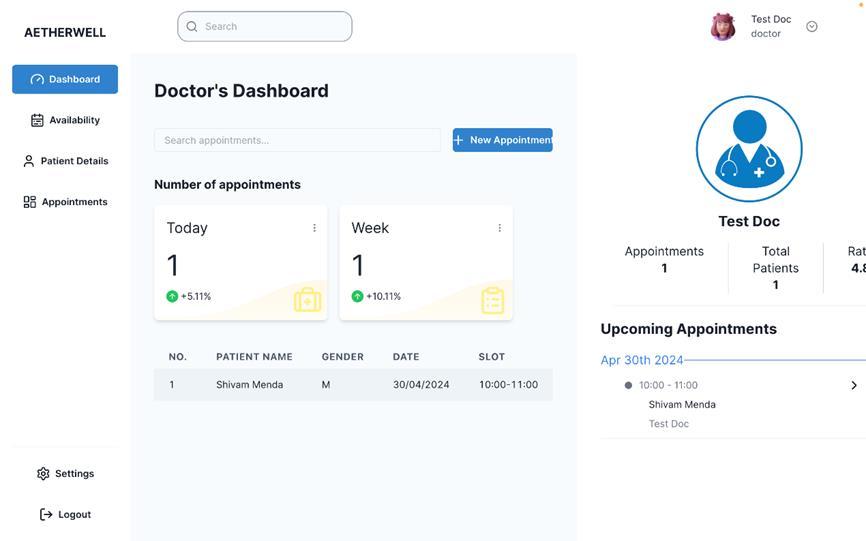Image resolution: width=866 pixels, height=541 pixels.
Task: Select the Shivam Menda appointment row
Action: click(352, 385)
